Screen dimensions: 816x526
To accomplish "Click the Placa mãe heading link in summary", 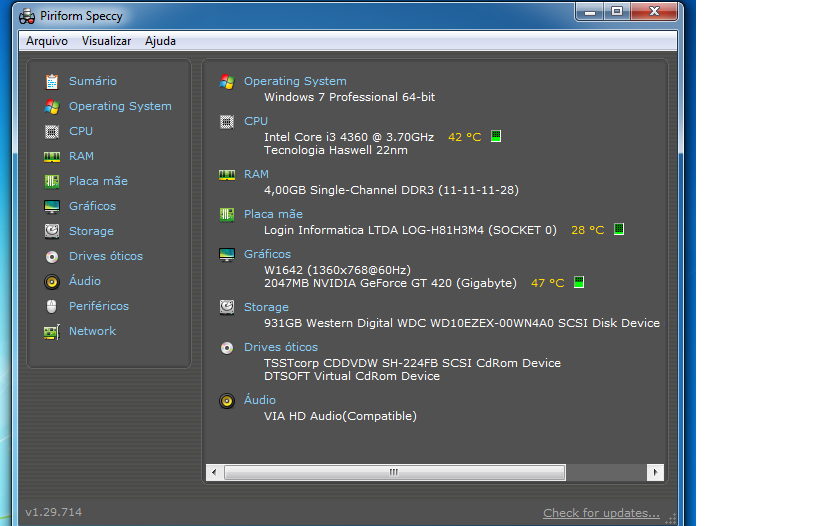I will coord(273,214).
